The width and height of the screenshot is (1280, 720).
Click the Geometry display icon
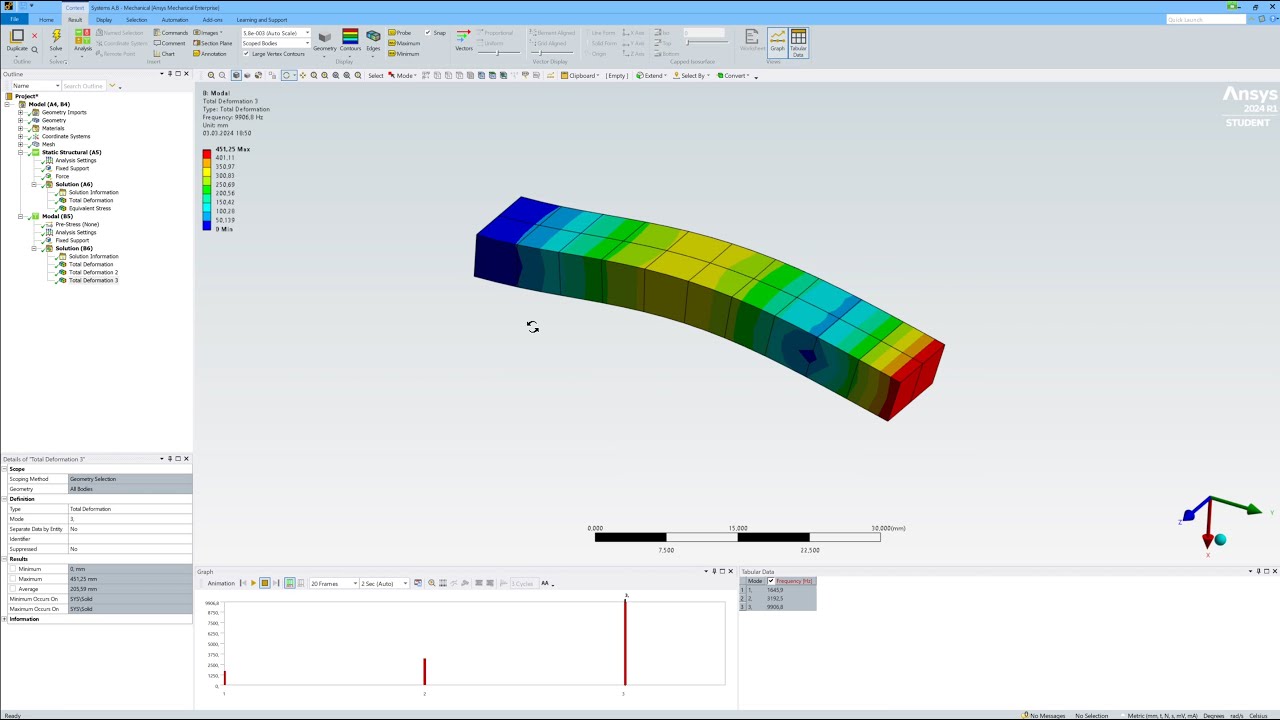click(324, 37)
